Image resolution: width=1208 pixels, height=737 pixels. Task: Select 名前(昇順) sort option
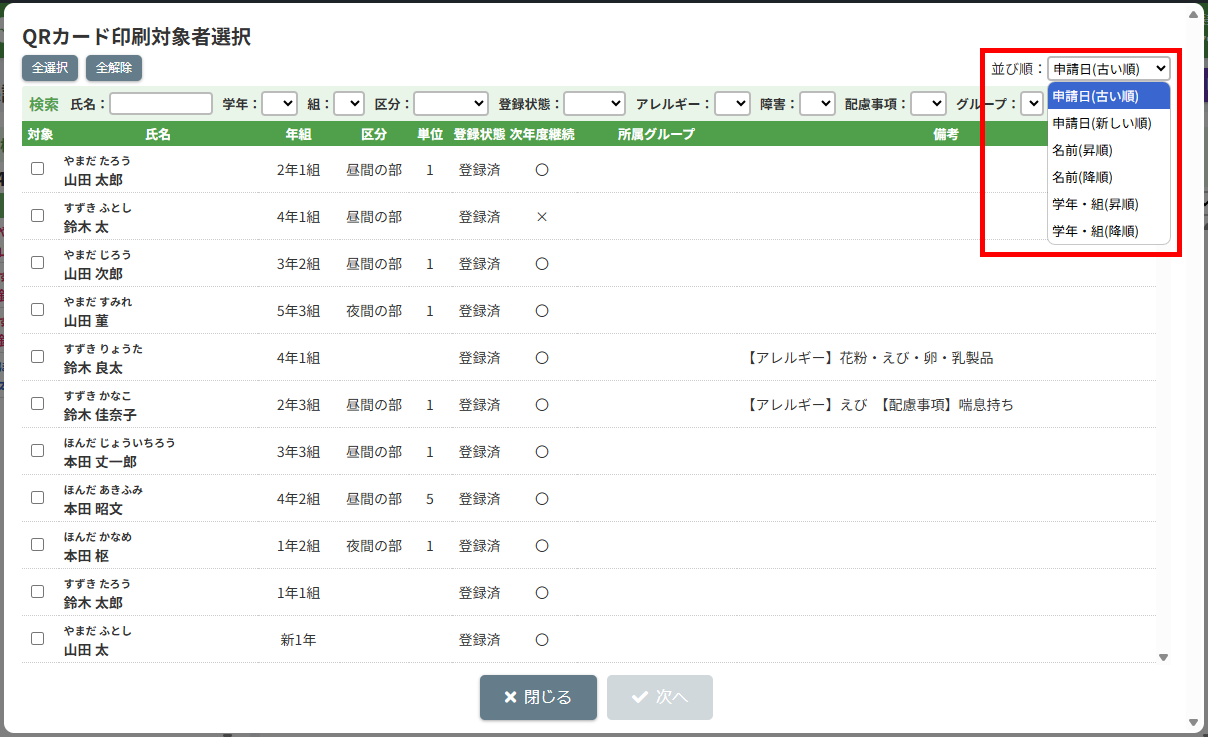point(1082,150)
